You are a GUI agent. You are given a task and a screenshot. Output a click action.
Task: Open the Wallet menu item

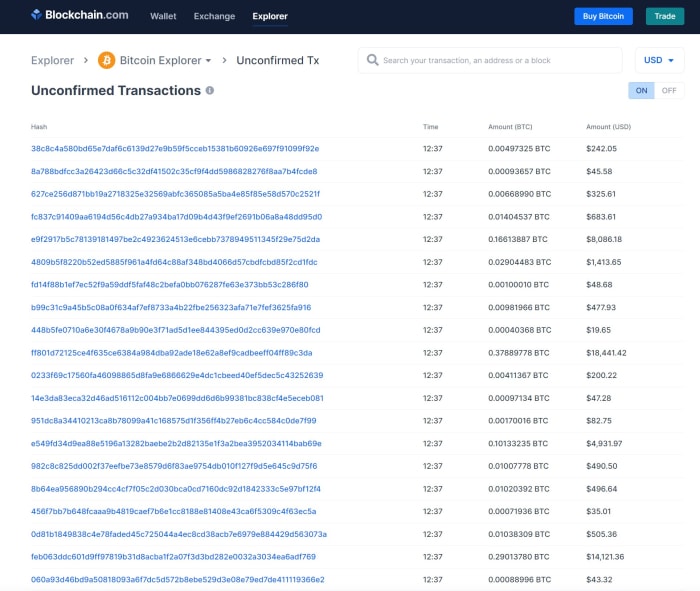pos(163,16)
